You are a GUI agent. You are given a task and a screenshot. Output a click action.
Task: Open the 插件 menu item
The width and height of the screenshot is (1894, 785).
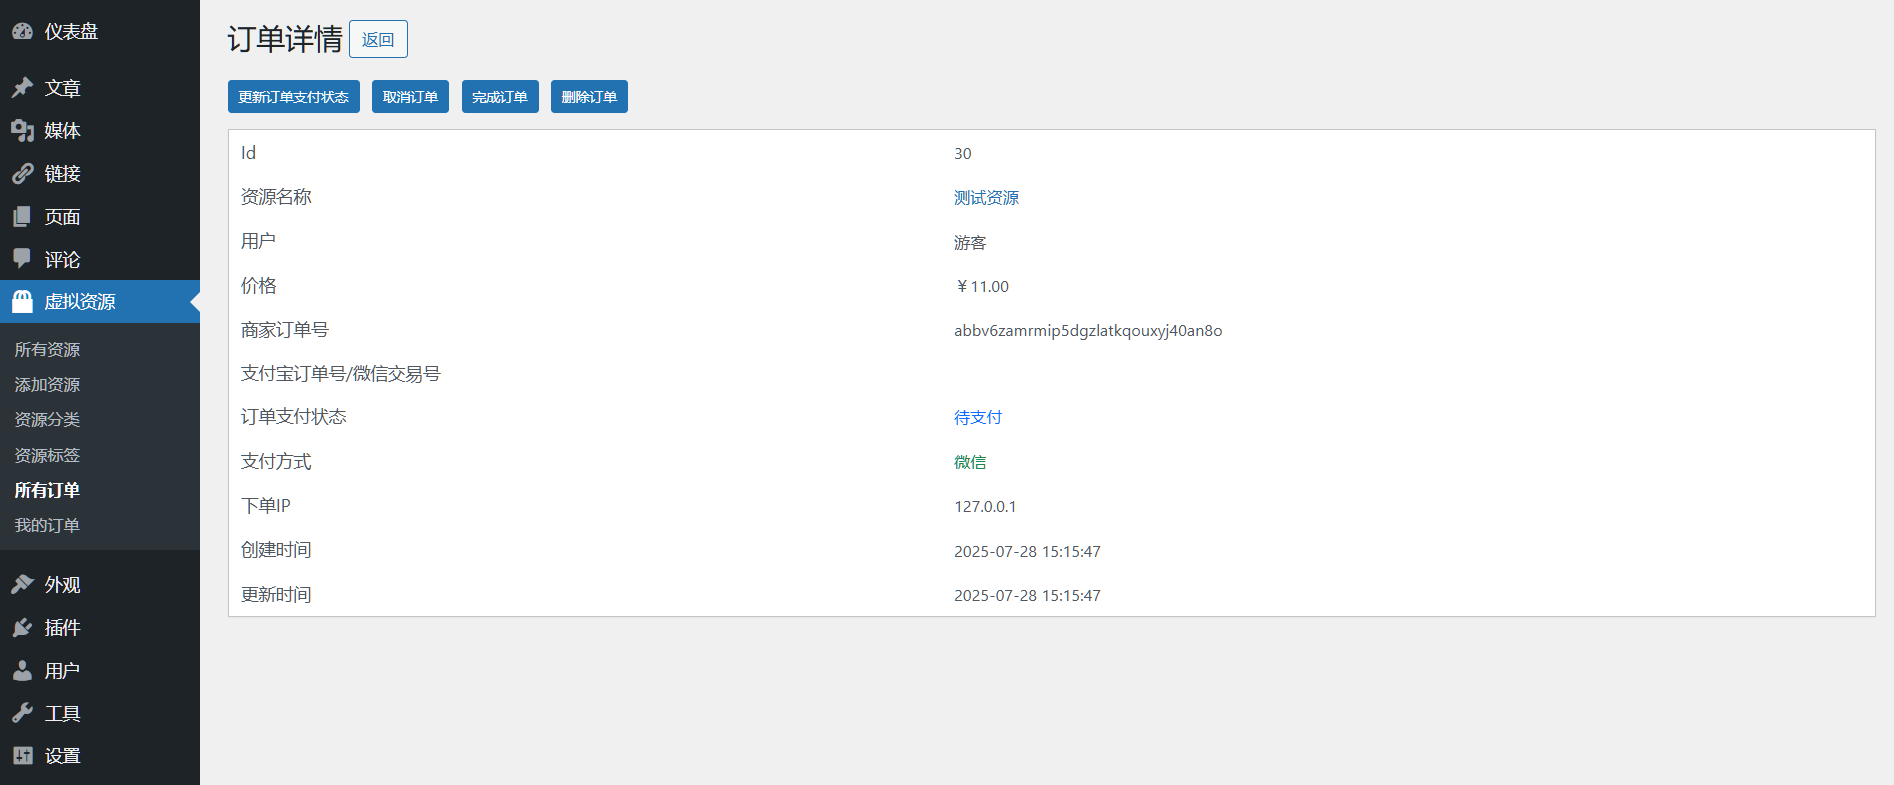[x=62, y=628]
